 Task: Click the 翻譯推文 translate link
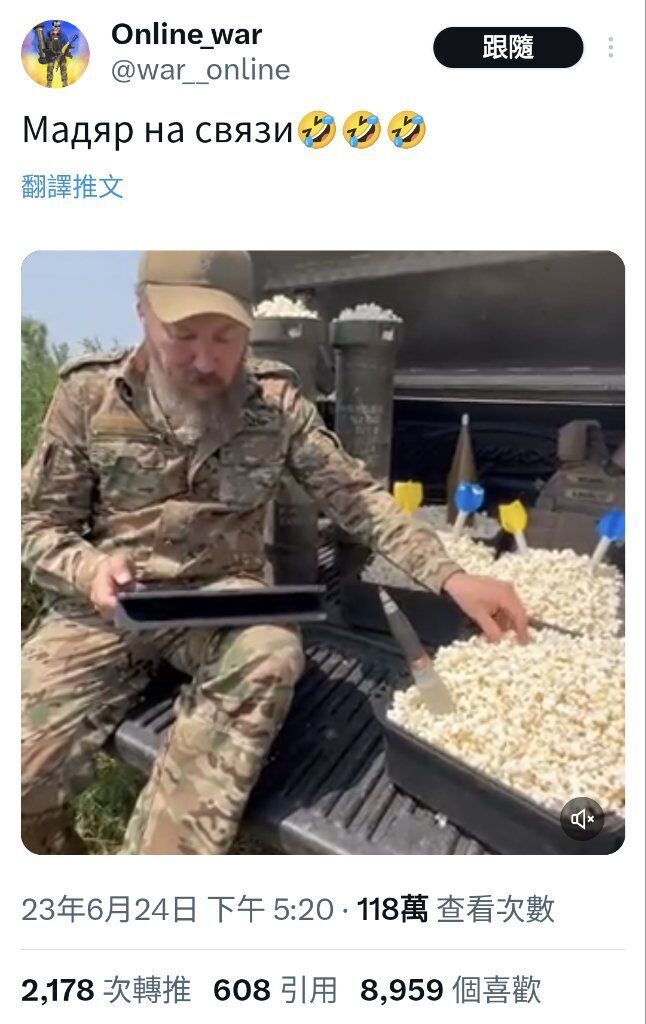(x=73, y=187)
